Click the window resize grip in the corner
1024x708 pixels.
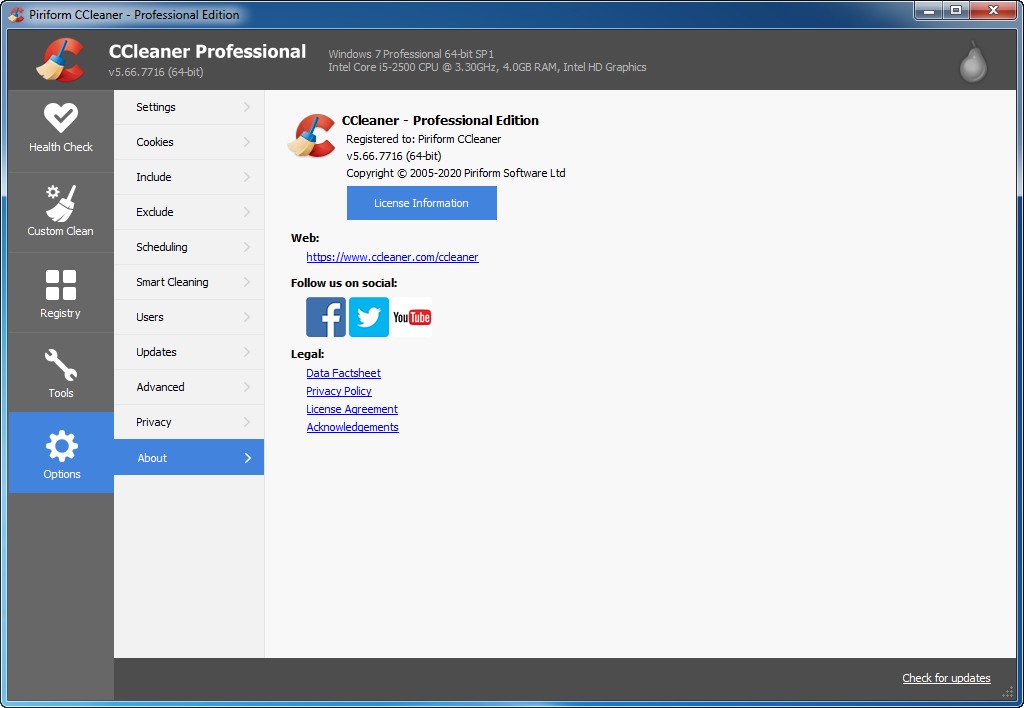1008,693
